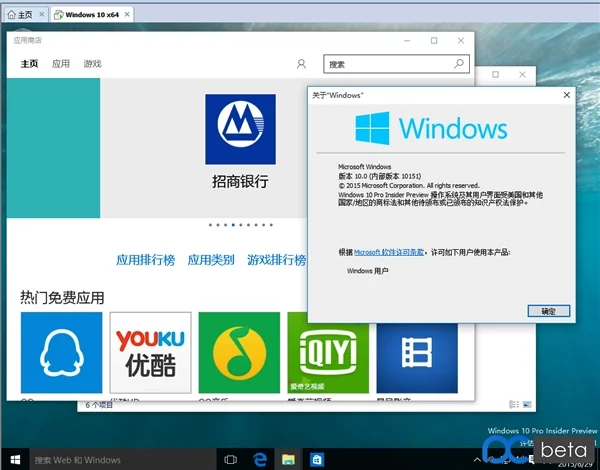Screen dimensions: 600x470
Task: Open the 应用类别 link
Action: click(x=211, y=260)
